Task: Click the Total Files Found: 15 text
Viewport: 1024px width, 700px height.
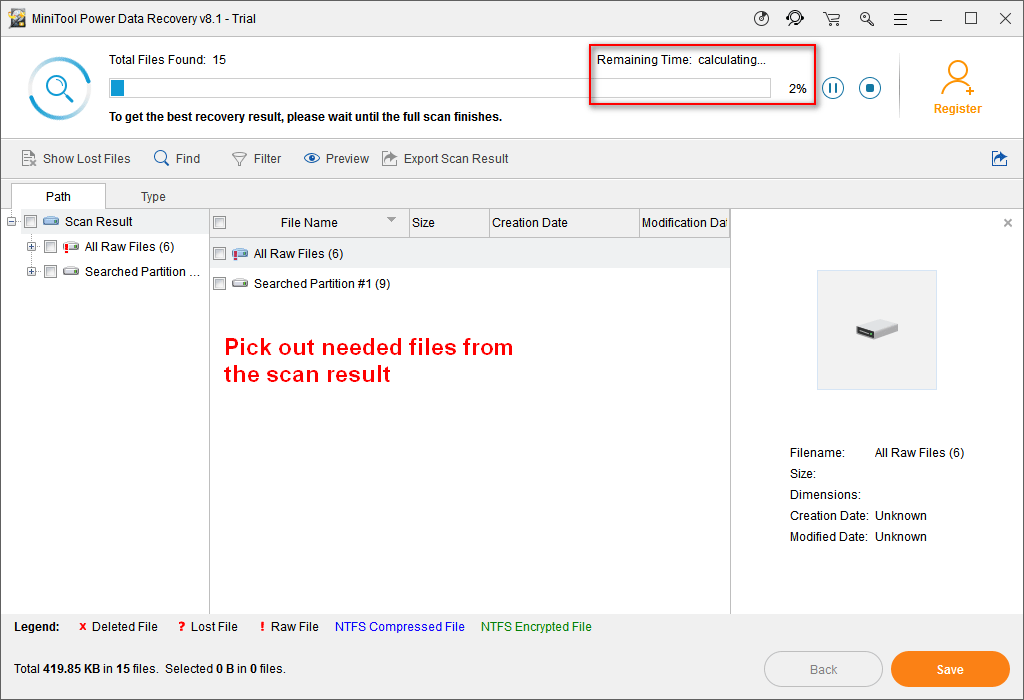Action: [167, 60]
